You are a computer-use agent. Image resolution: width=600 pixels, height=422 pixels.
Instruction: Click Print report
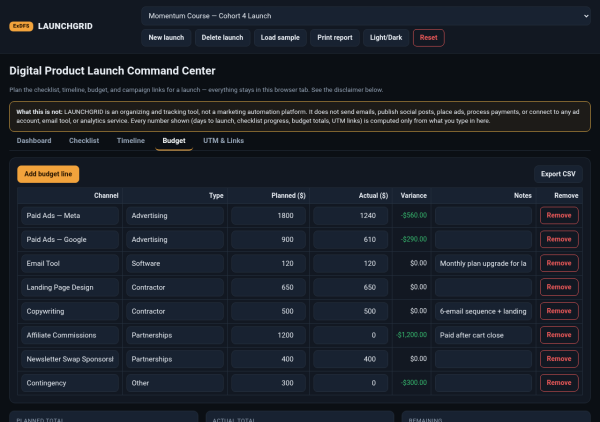pos(335,38)
